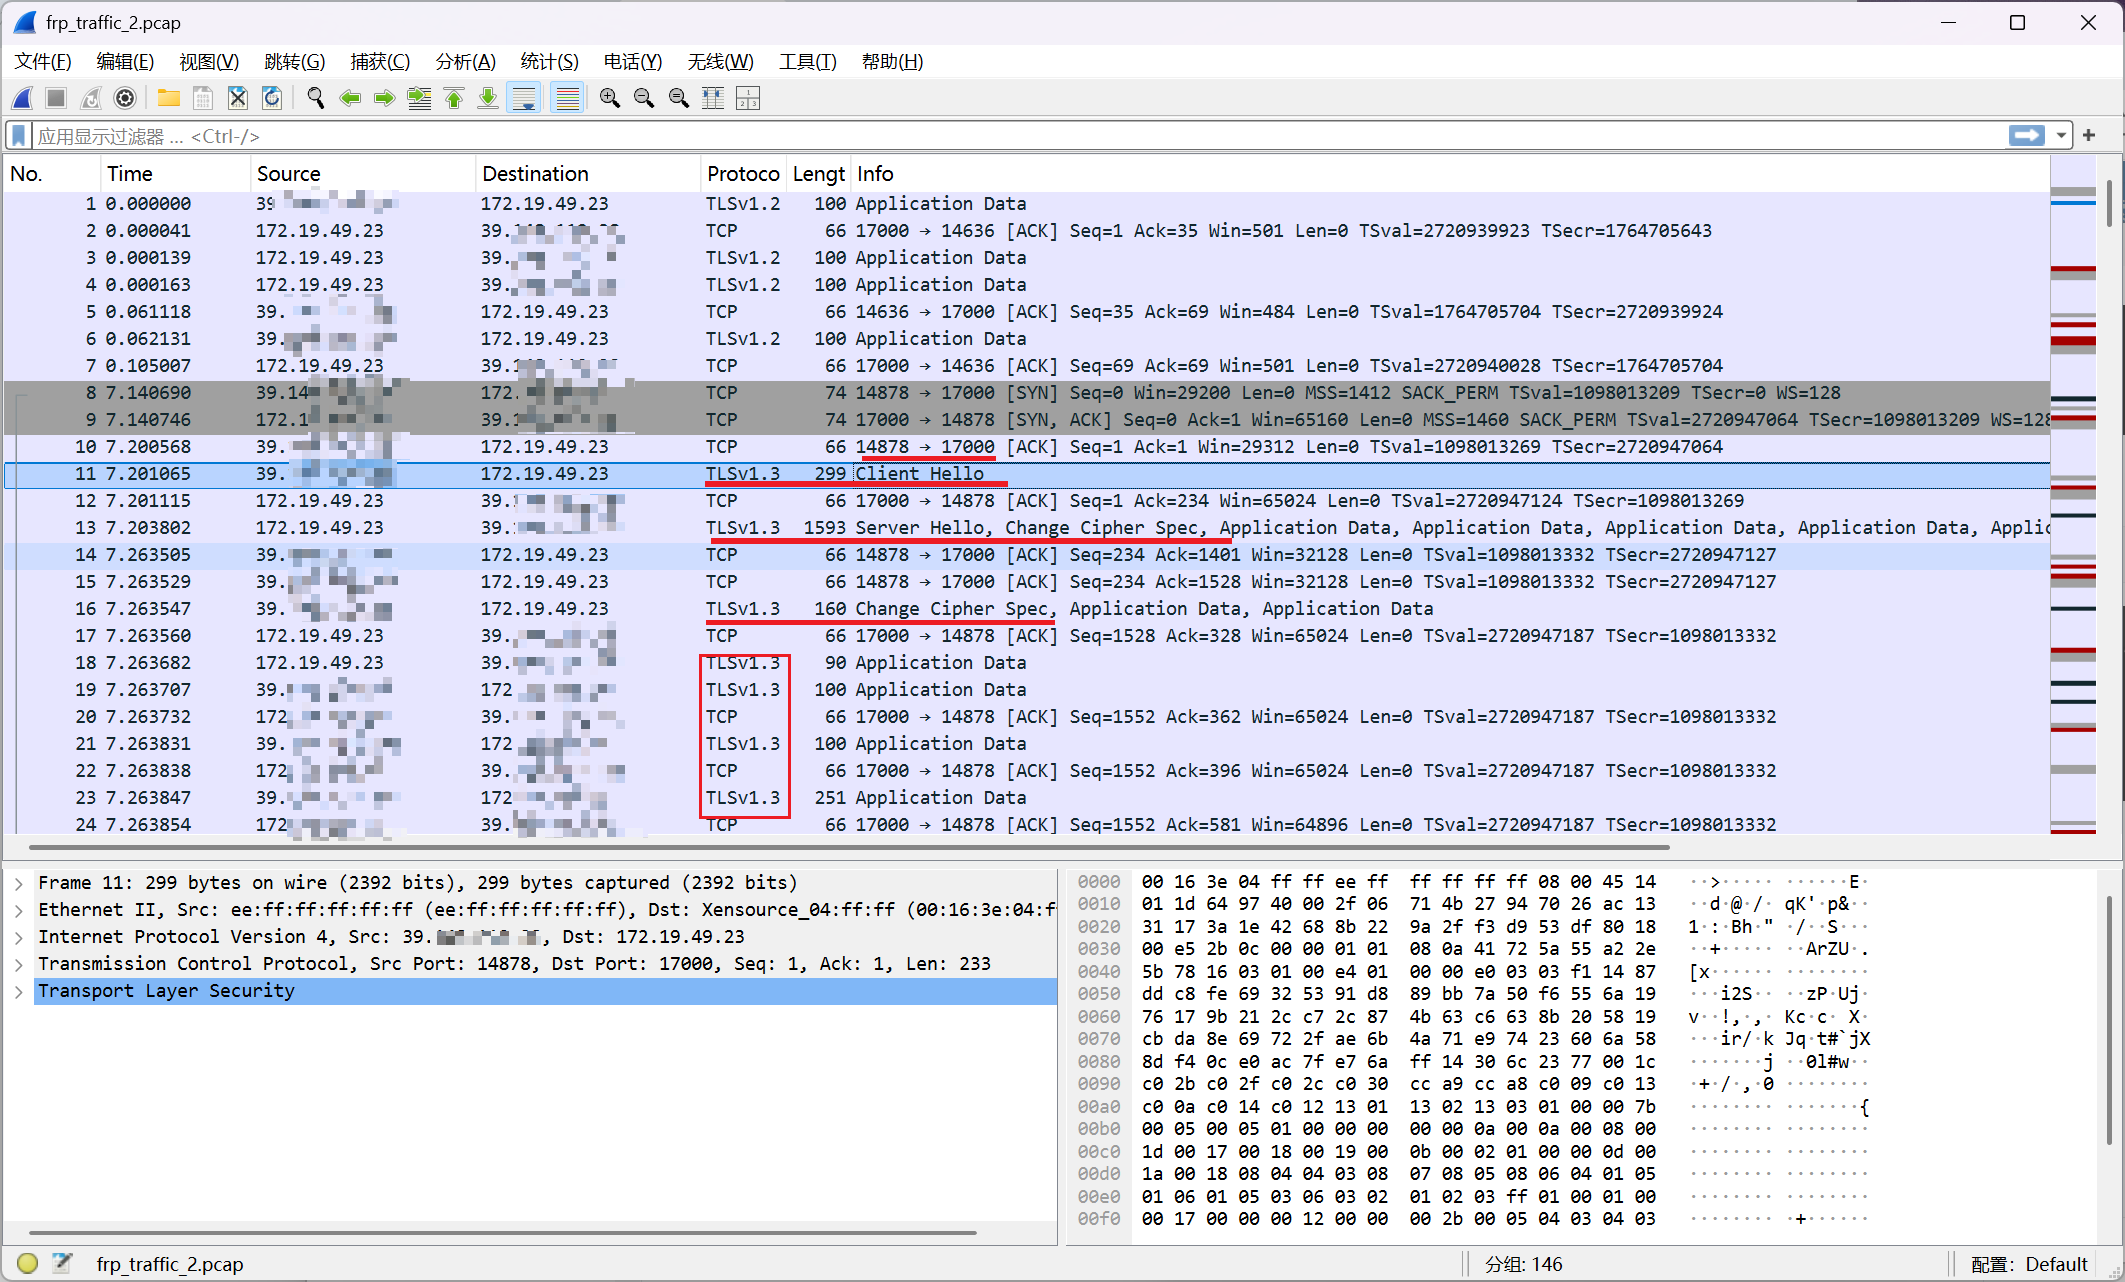Screen dimensions: 2125x1282
Task: Open the 捕获(C) menu
Action: 380,62
